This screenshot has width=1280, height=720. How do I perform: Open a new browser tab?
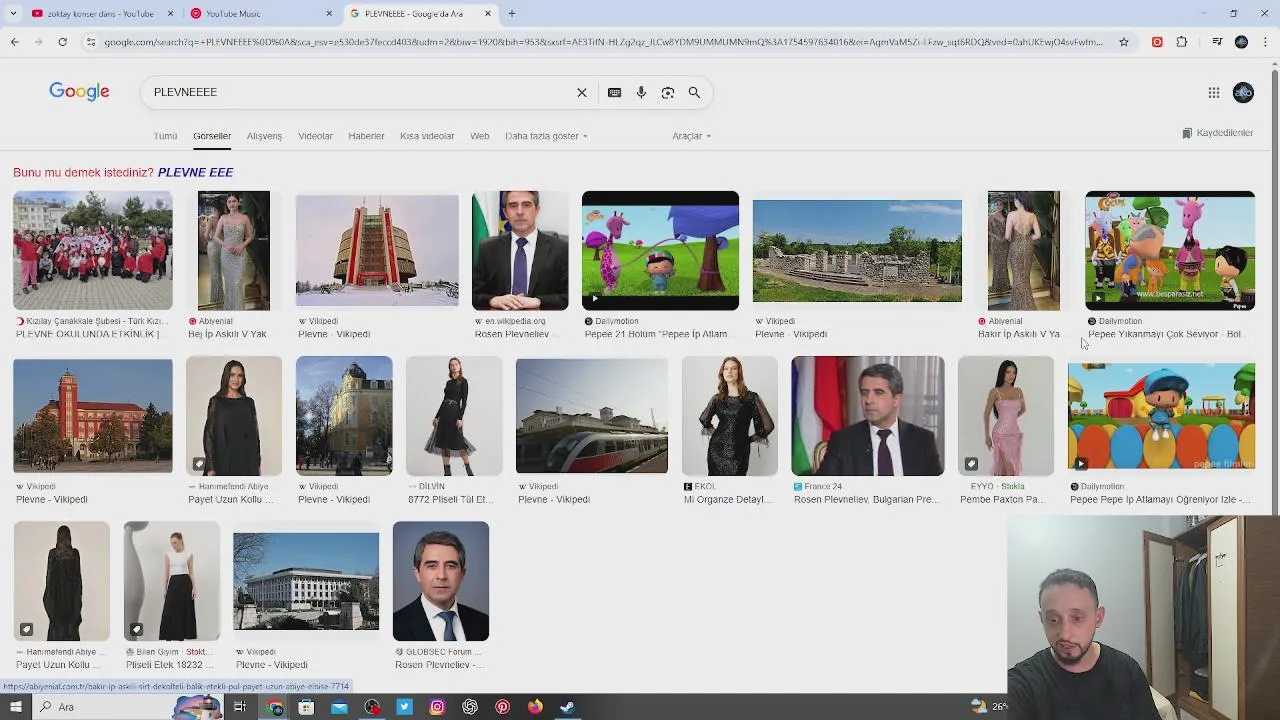coord(511,14)
